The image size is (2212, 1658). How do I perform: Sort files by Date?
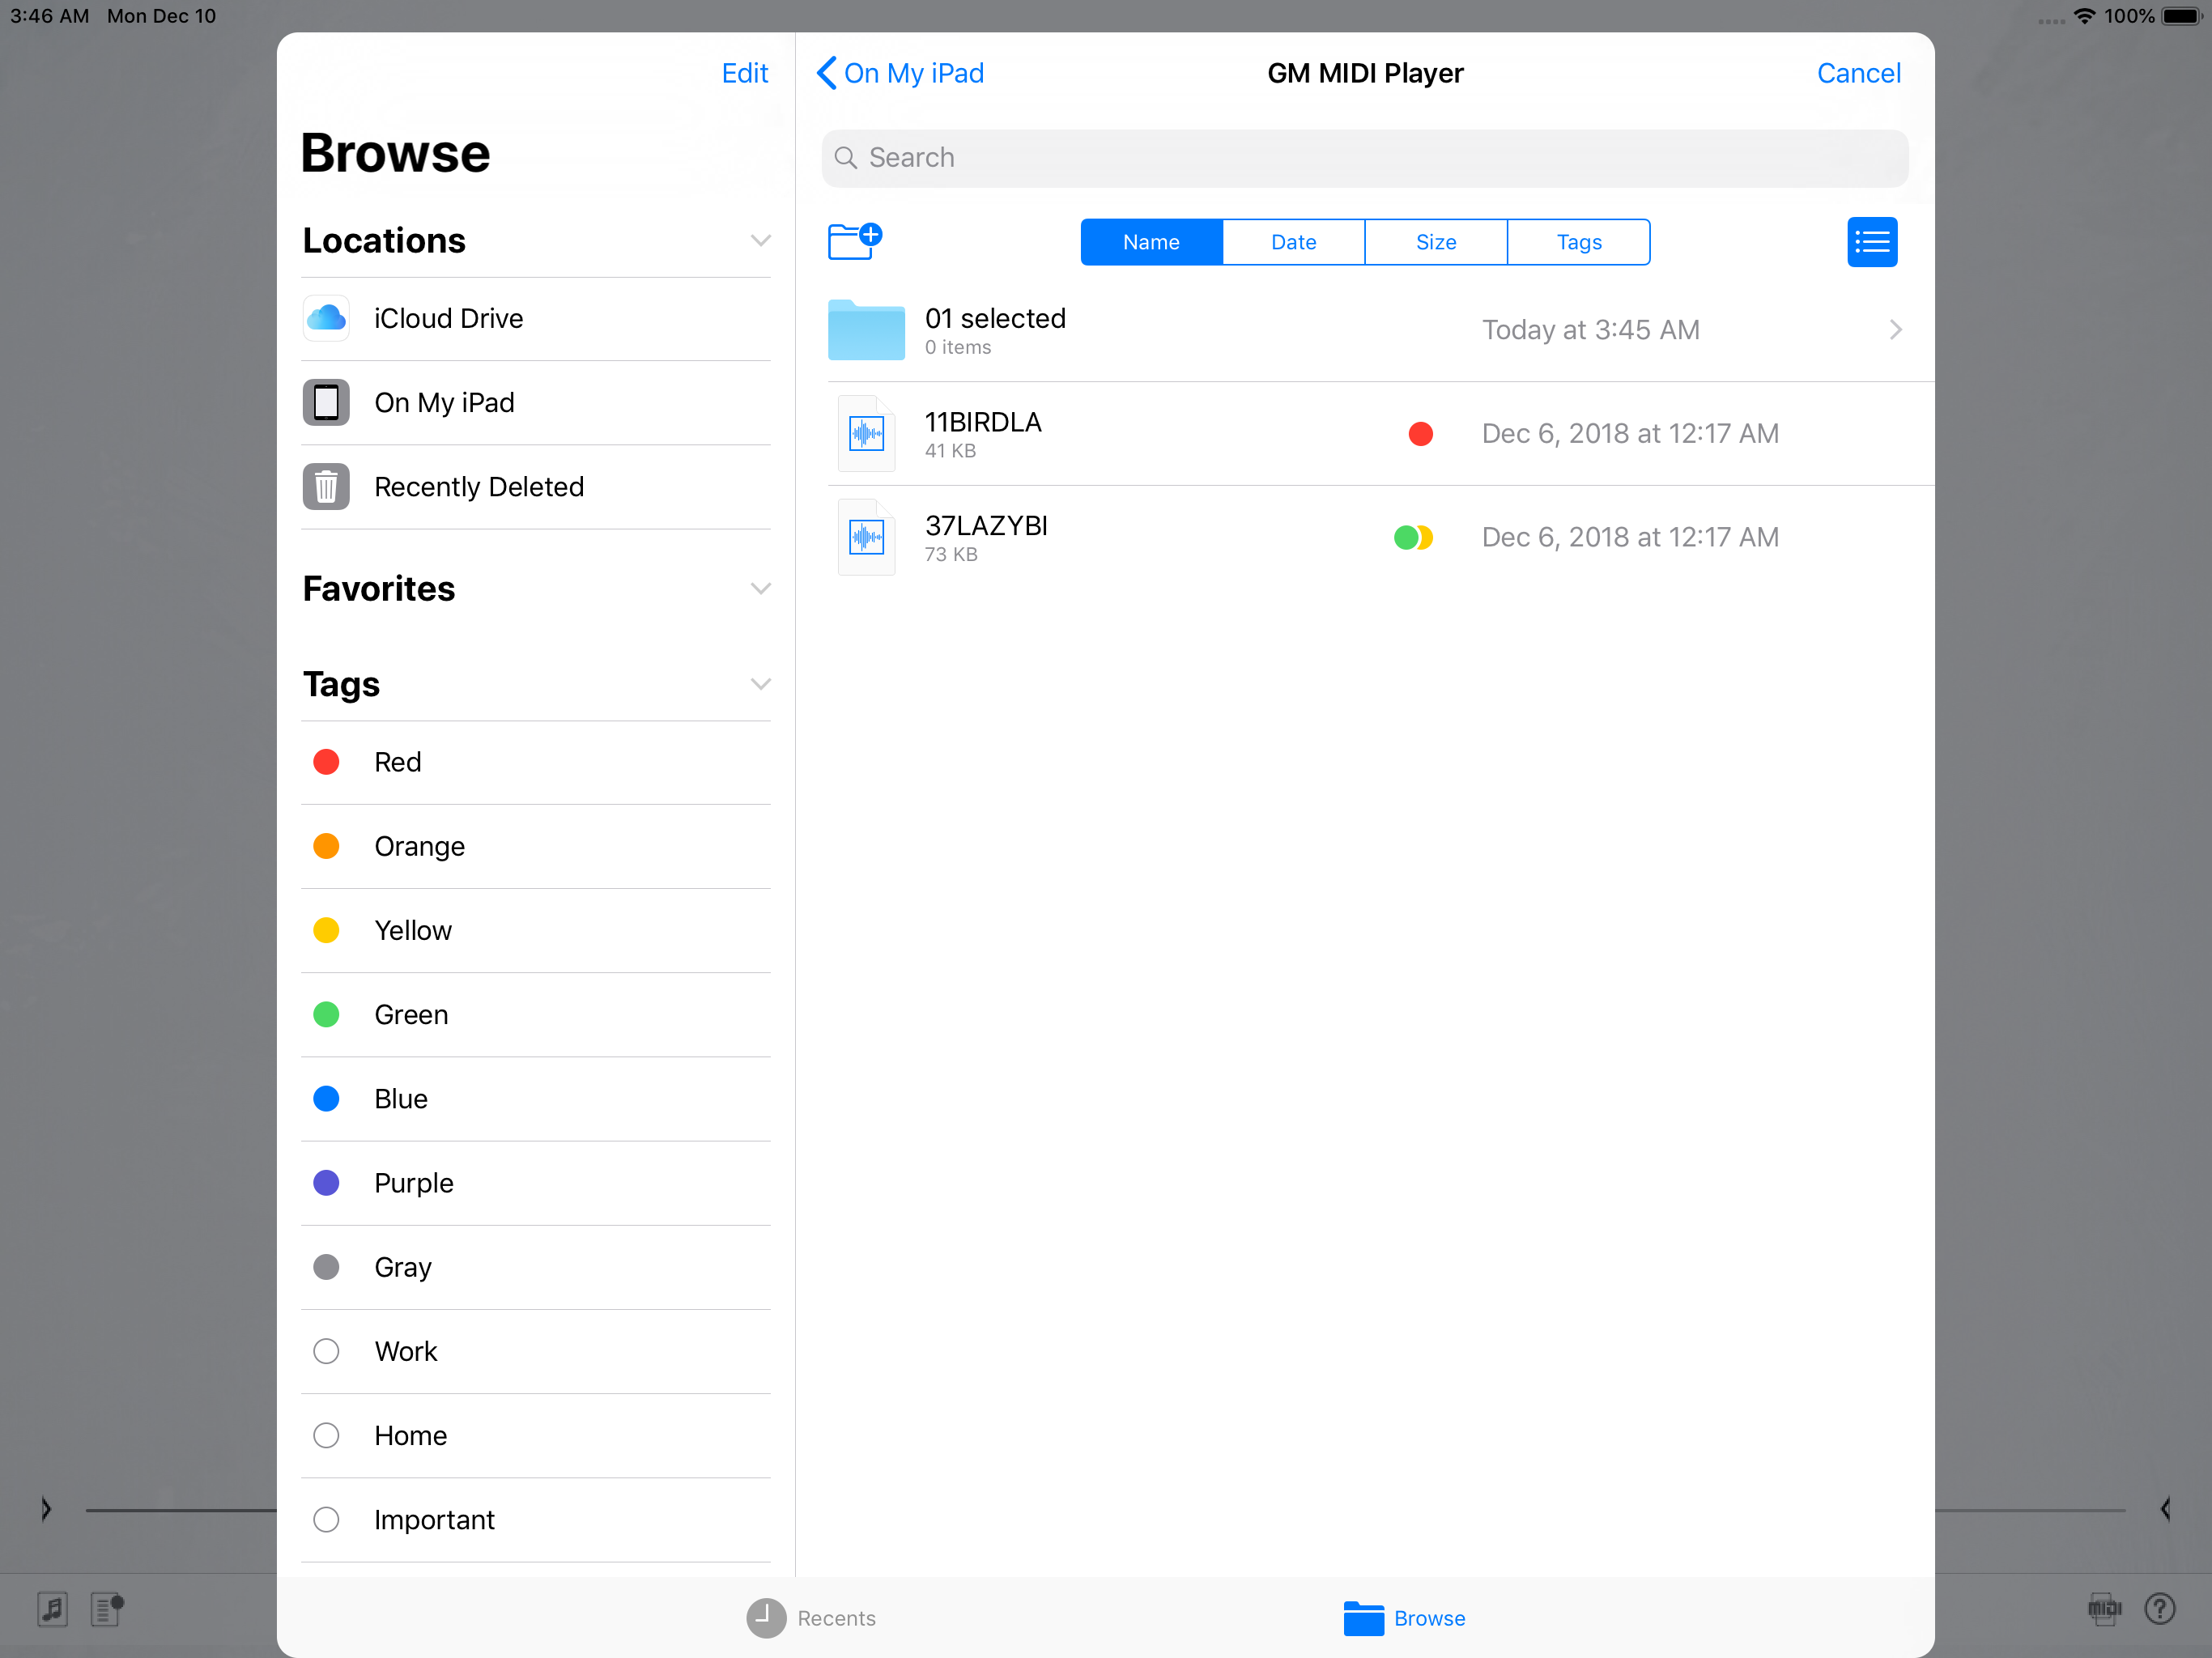(1293, 242)
